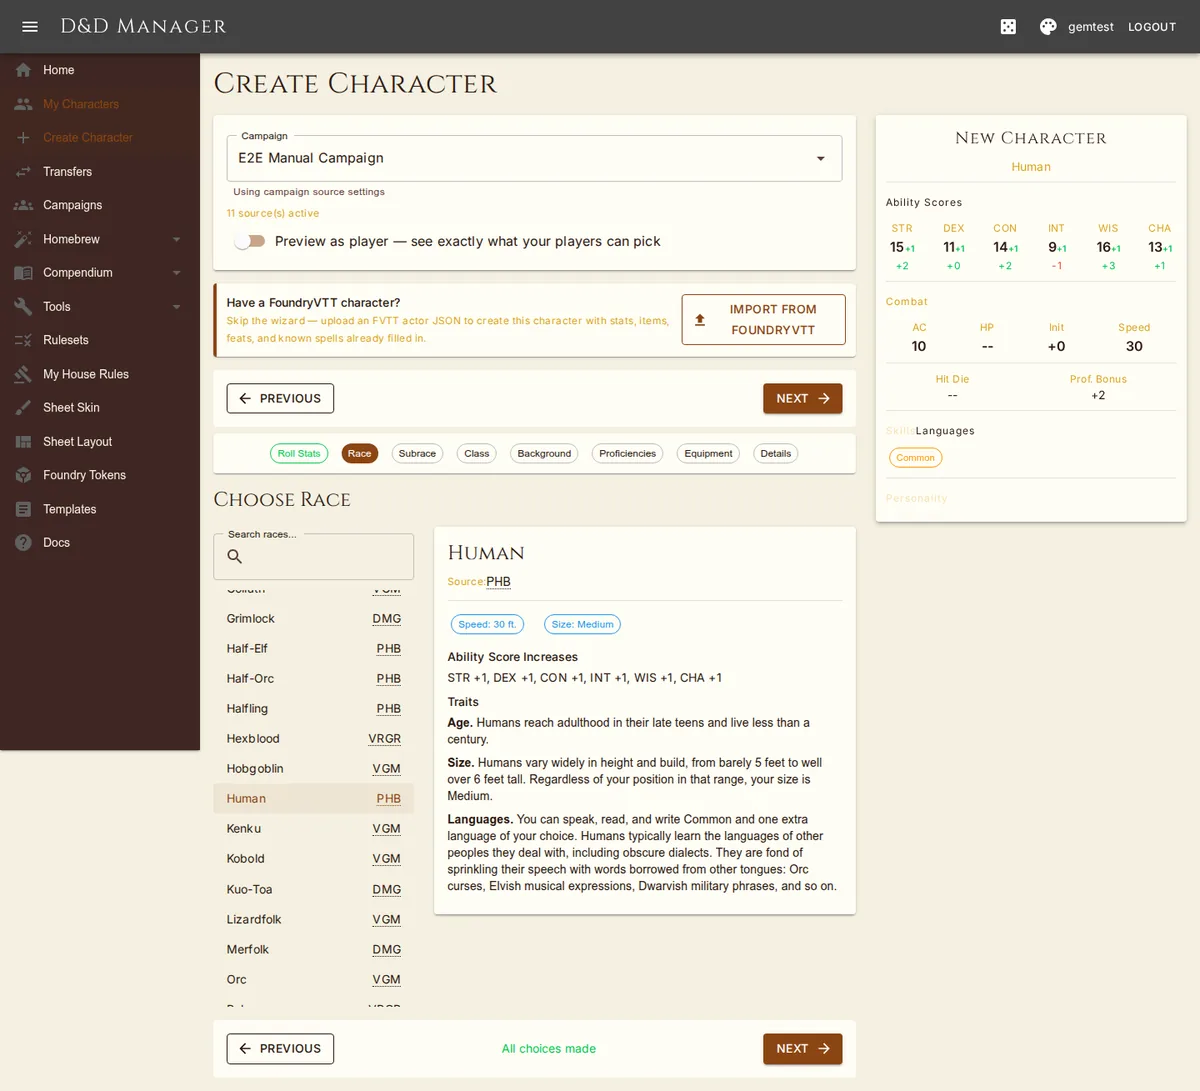Image resolution: width=1200 pixels, height=1091 pixels.
Task: Select Hobgoblin in the race list
Action: click(314, 769)
